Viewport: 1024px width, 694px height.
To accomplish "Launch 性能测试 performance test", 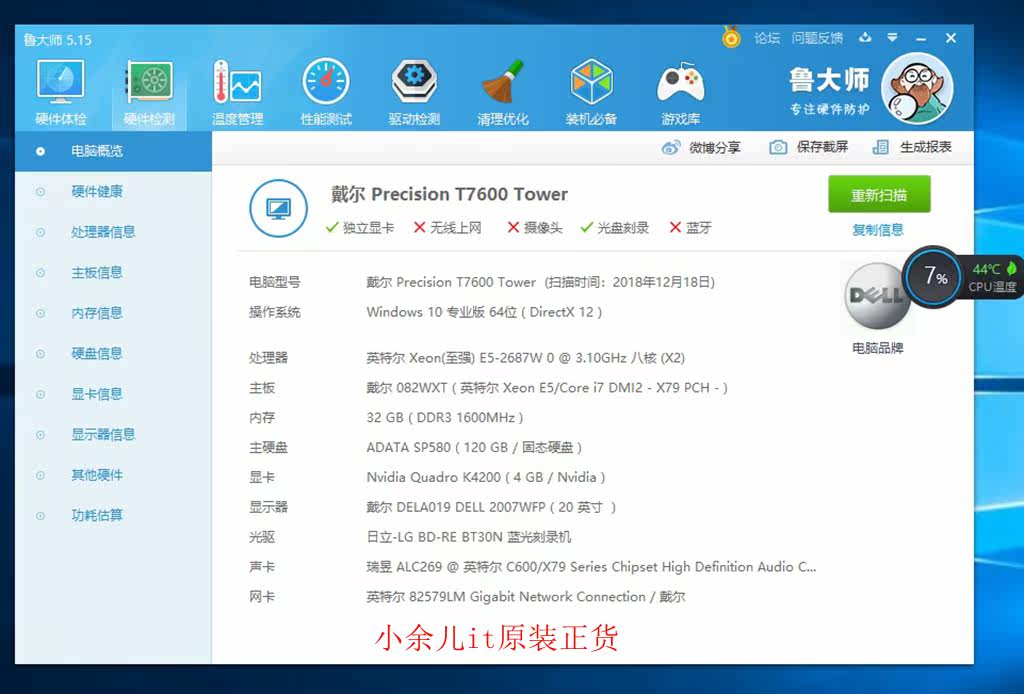I will click(326, 91).
